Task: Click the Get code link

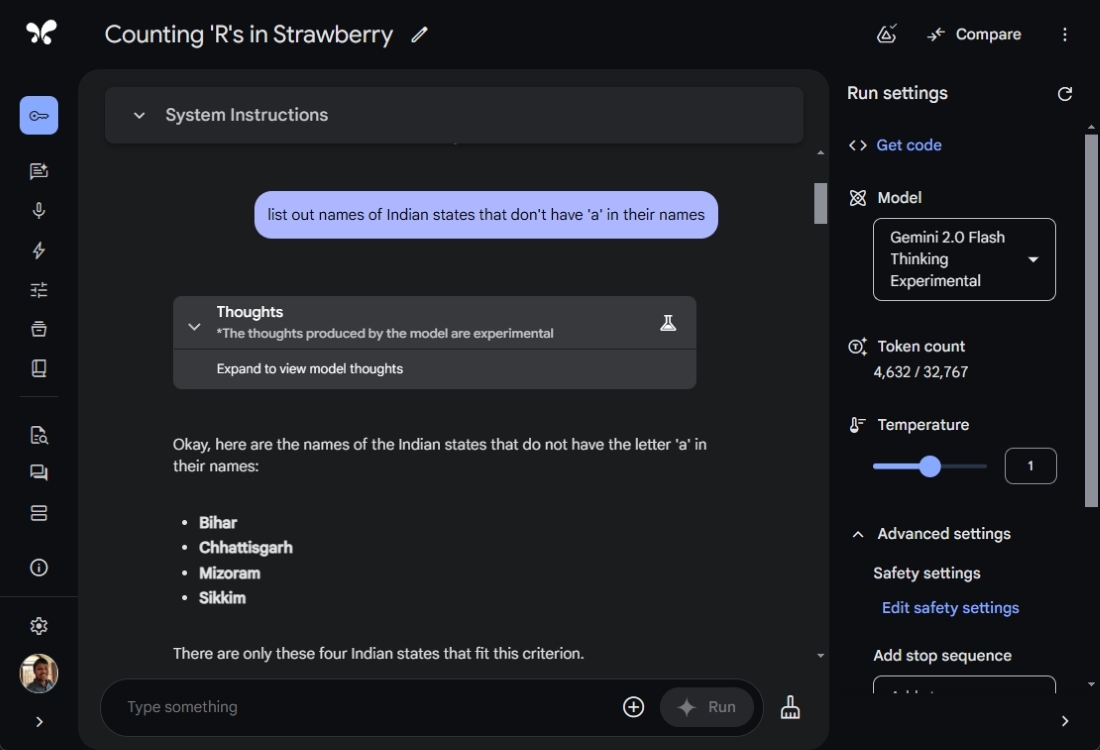Action: coord(908,145)
